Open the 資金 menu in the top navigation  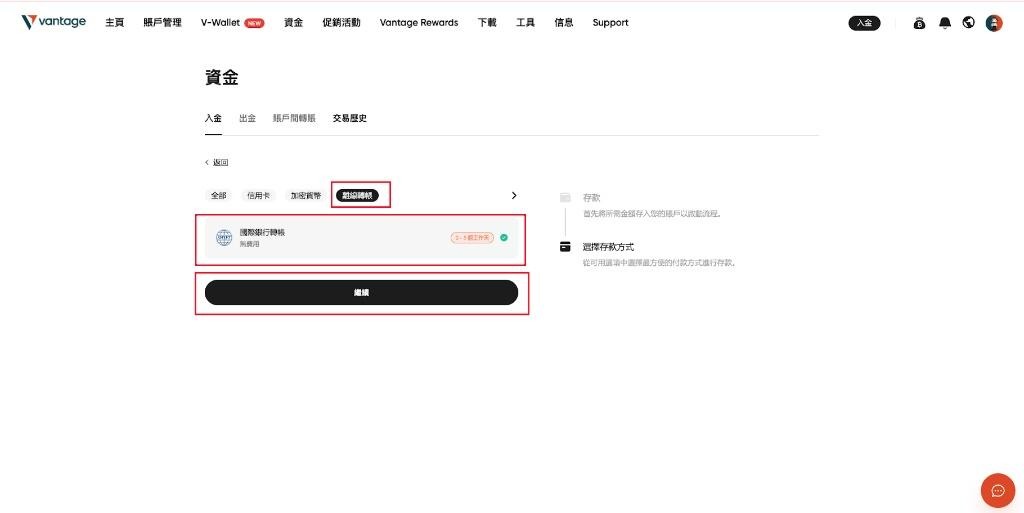tap(293, 23)
